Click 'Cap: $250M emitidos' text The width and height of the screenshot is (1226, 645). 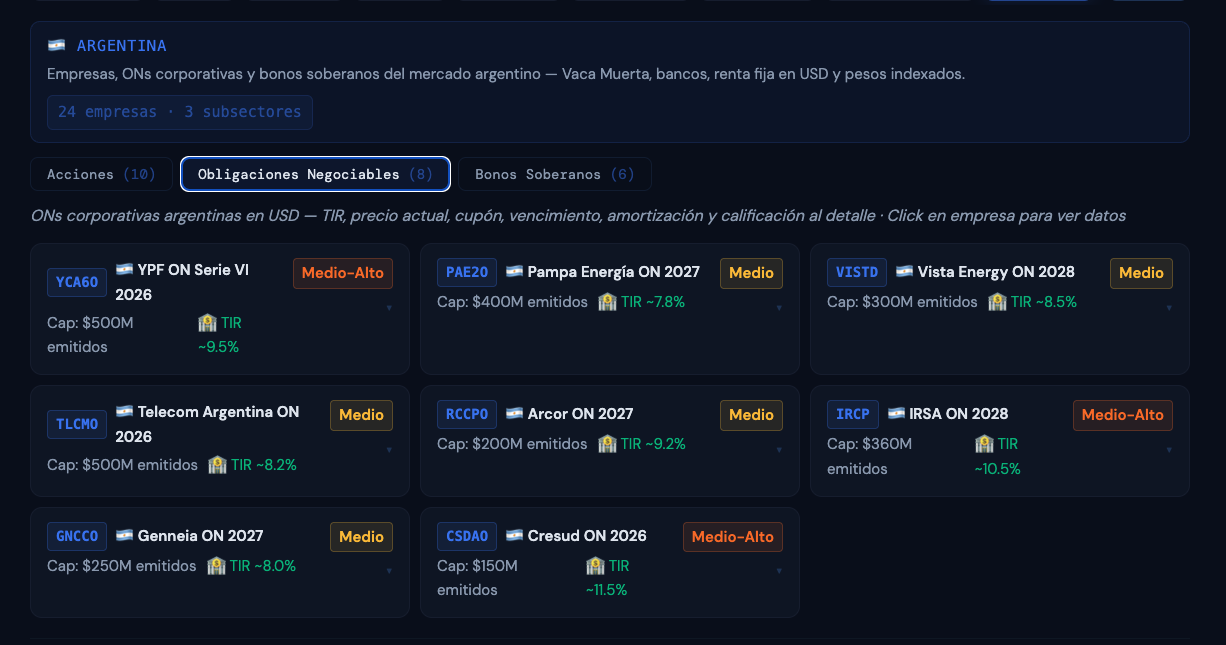122,565
